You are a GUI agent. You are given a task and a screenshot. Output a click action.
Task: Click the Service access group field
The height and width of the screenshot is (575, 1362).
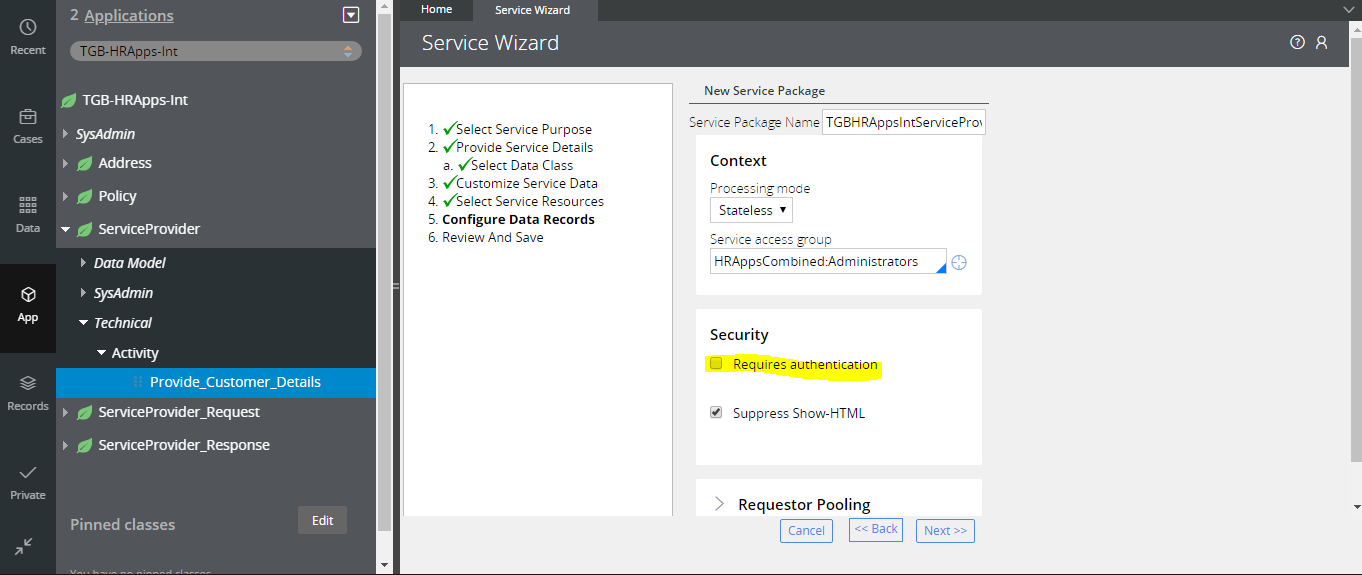click(x=828, y=261)
